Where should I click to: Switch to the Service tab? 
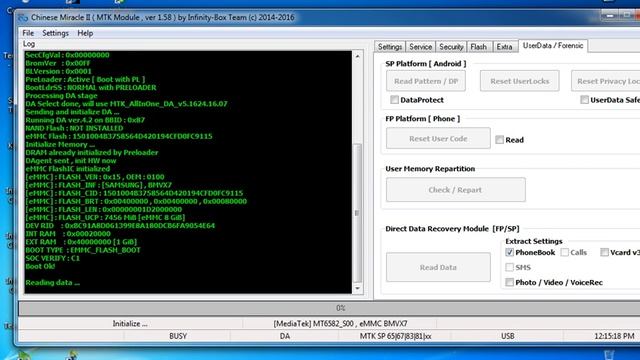pyautogui.click(x=420, y=47)
